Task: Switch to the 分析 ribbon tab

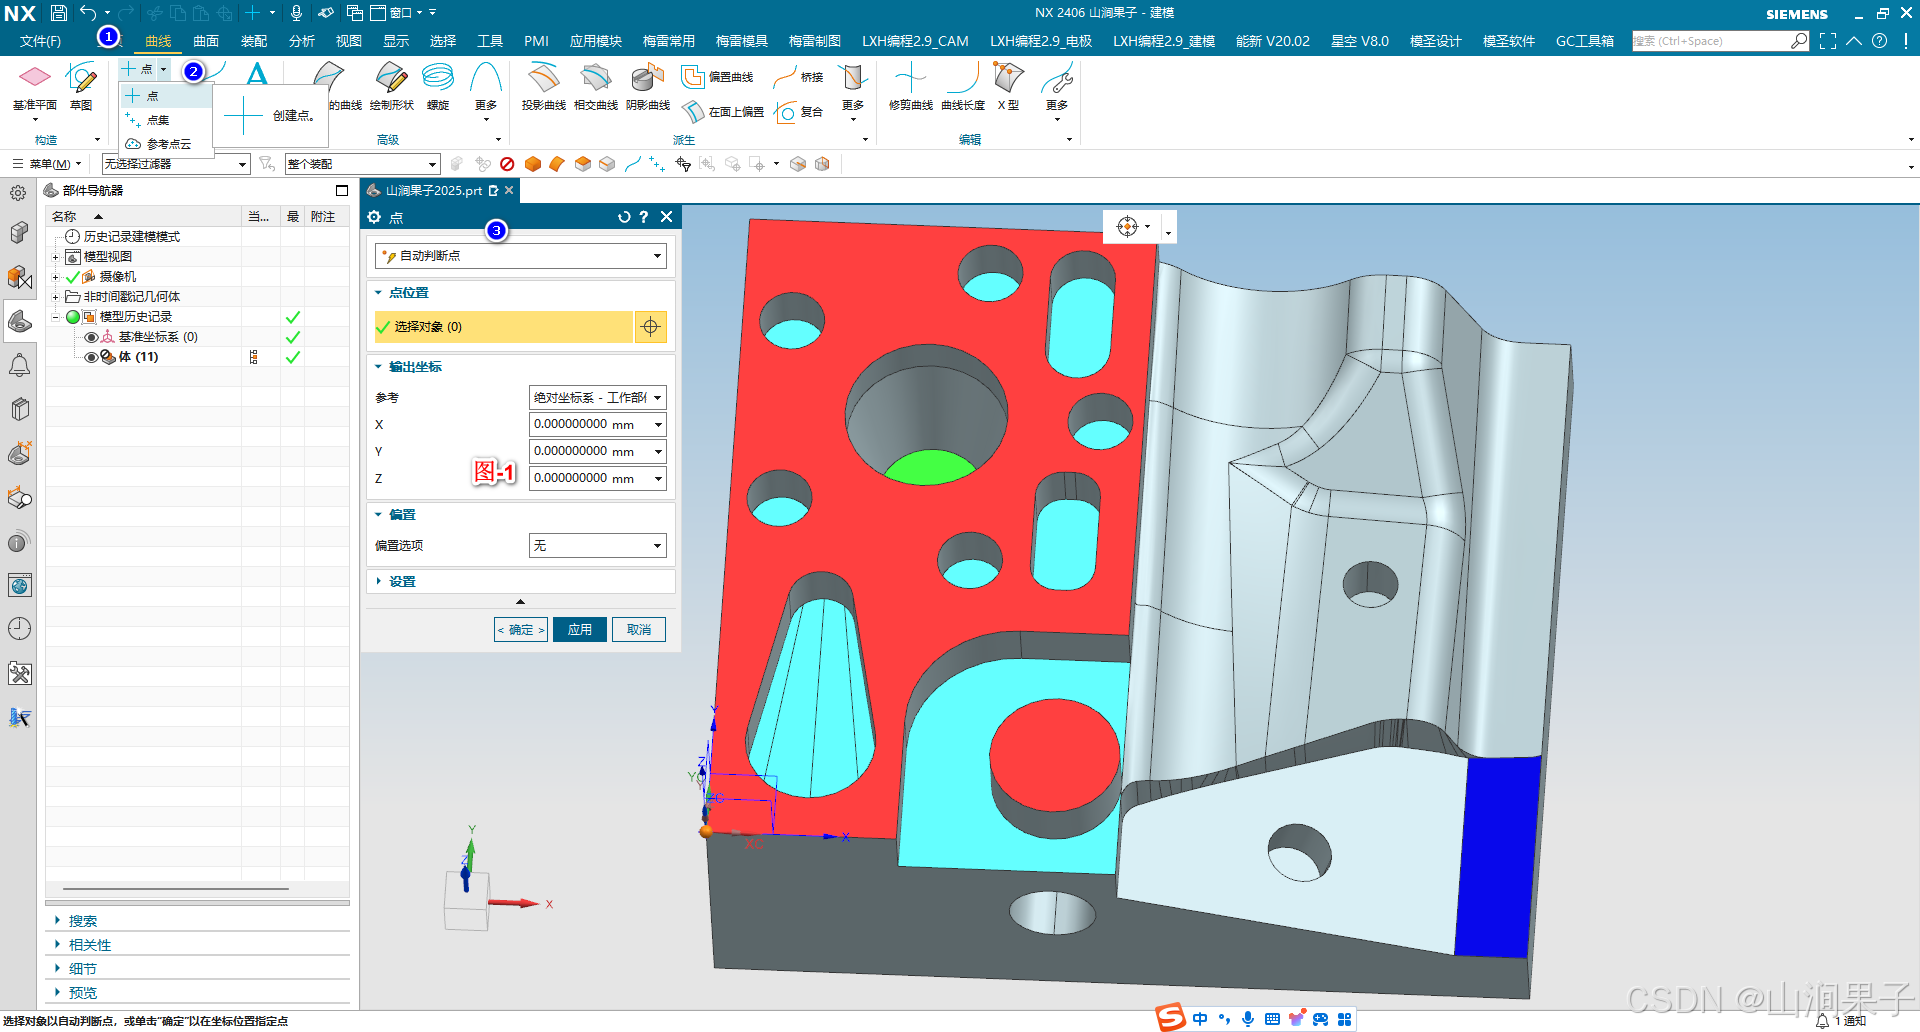Action: (x=302, y=41)
